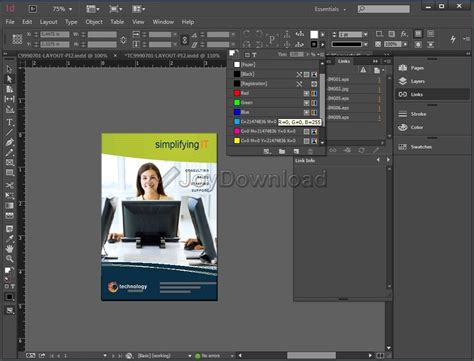The height and width of the screenshot is (361, 474).
Task: Select the Red swatch
Action: coord(274,93)
